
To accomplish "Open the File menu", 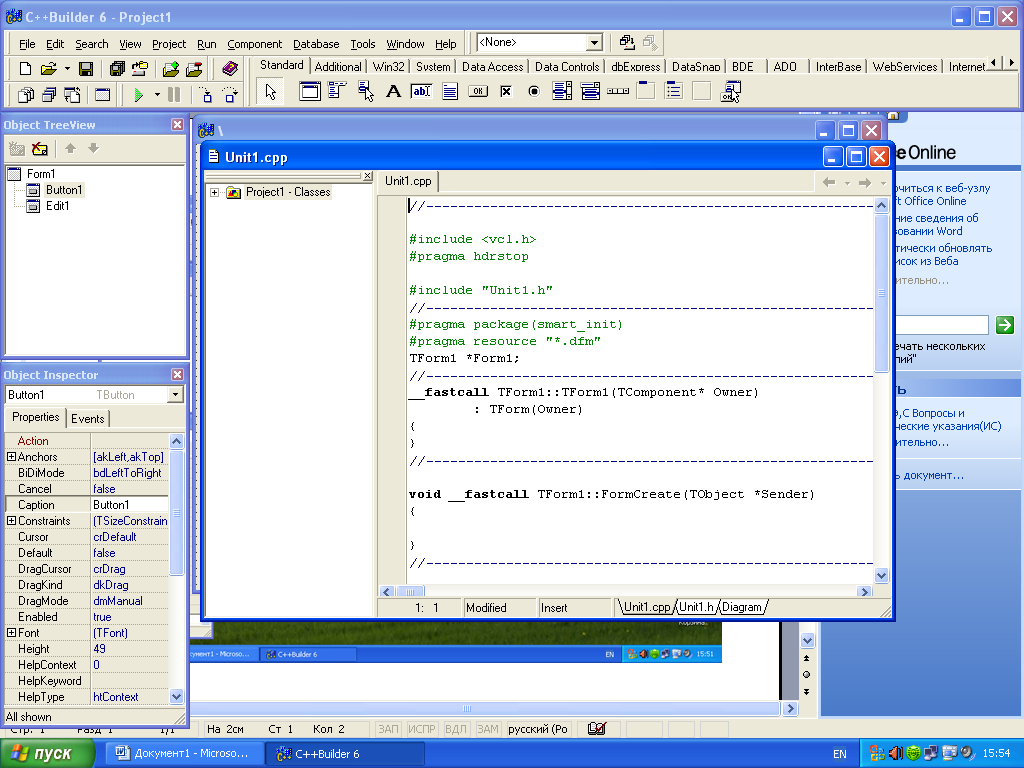I will pos(27,44).
